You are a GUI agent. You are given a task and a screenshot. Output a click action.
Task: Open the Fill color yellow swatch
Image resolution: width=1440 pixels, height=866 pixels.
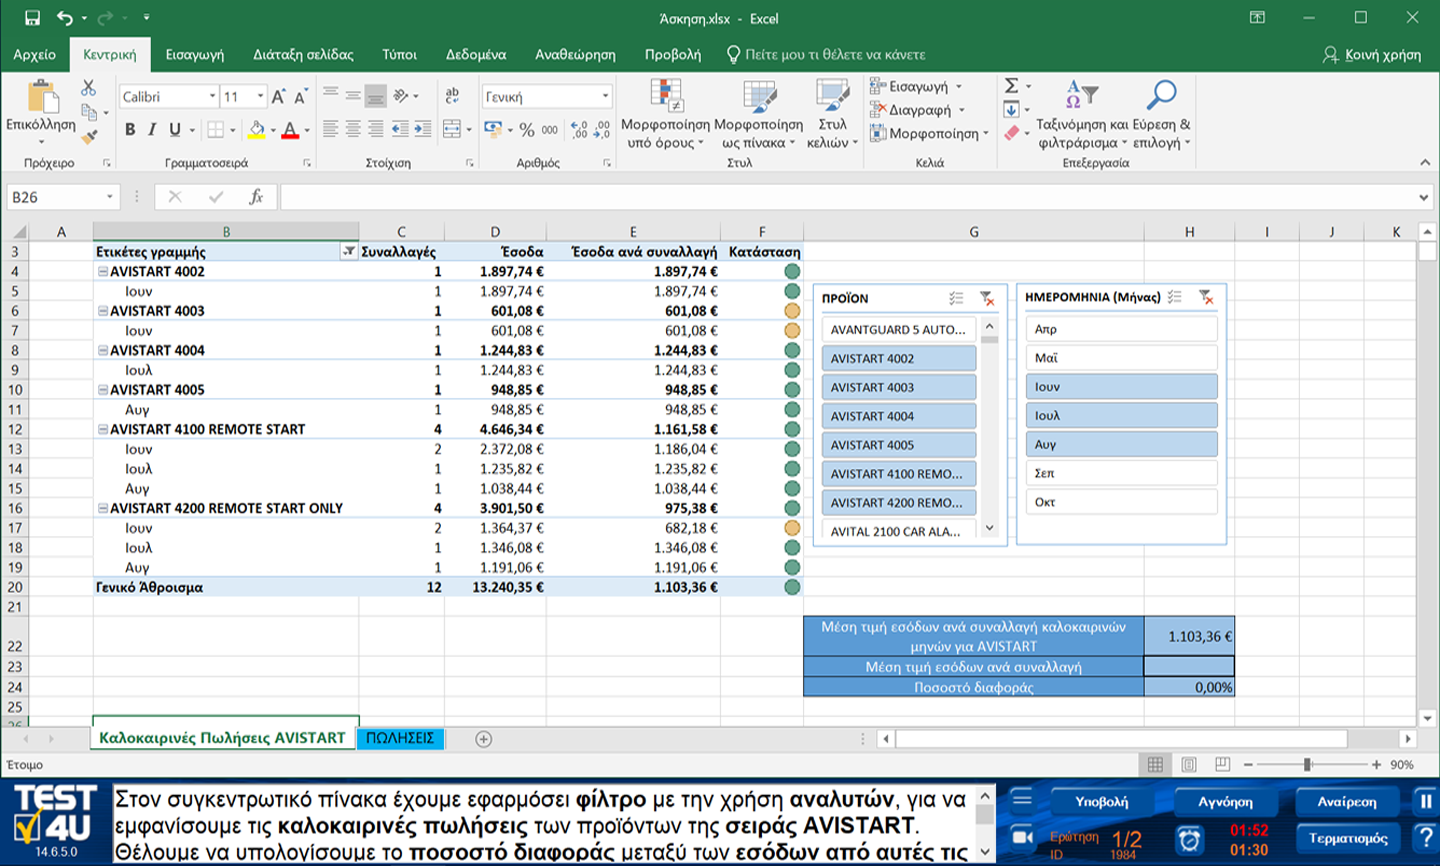point(257,130)
